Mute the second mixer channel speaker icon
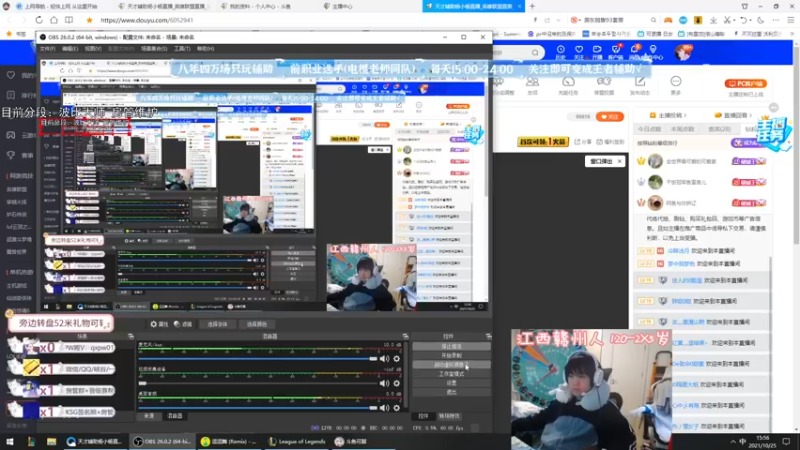Screen dimensions: 800x450 click(384, 383)
